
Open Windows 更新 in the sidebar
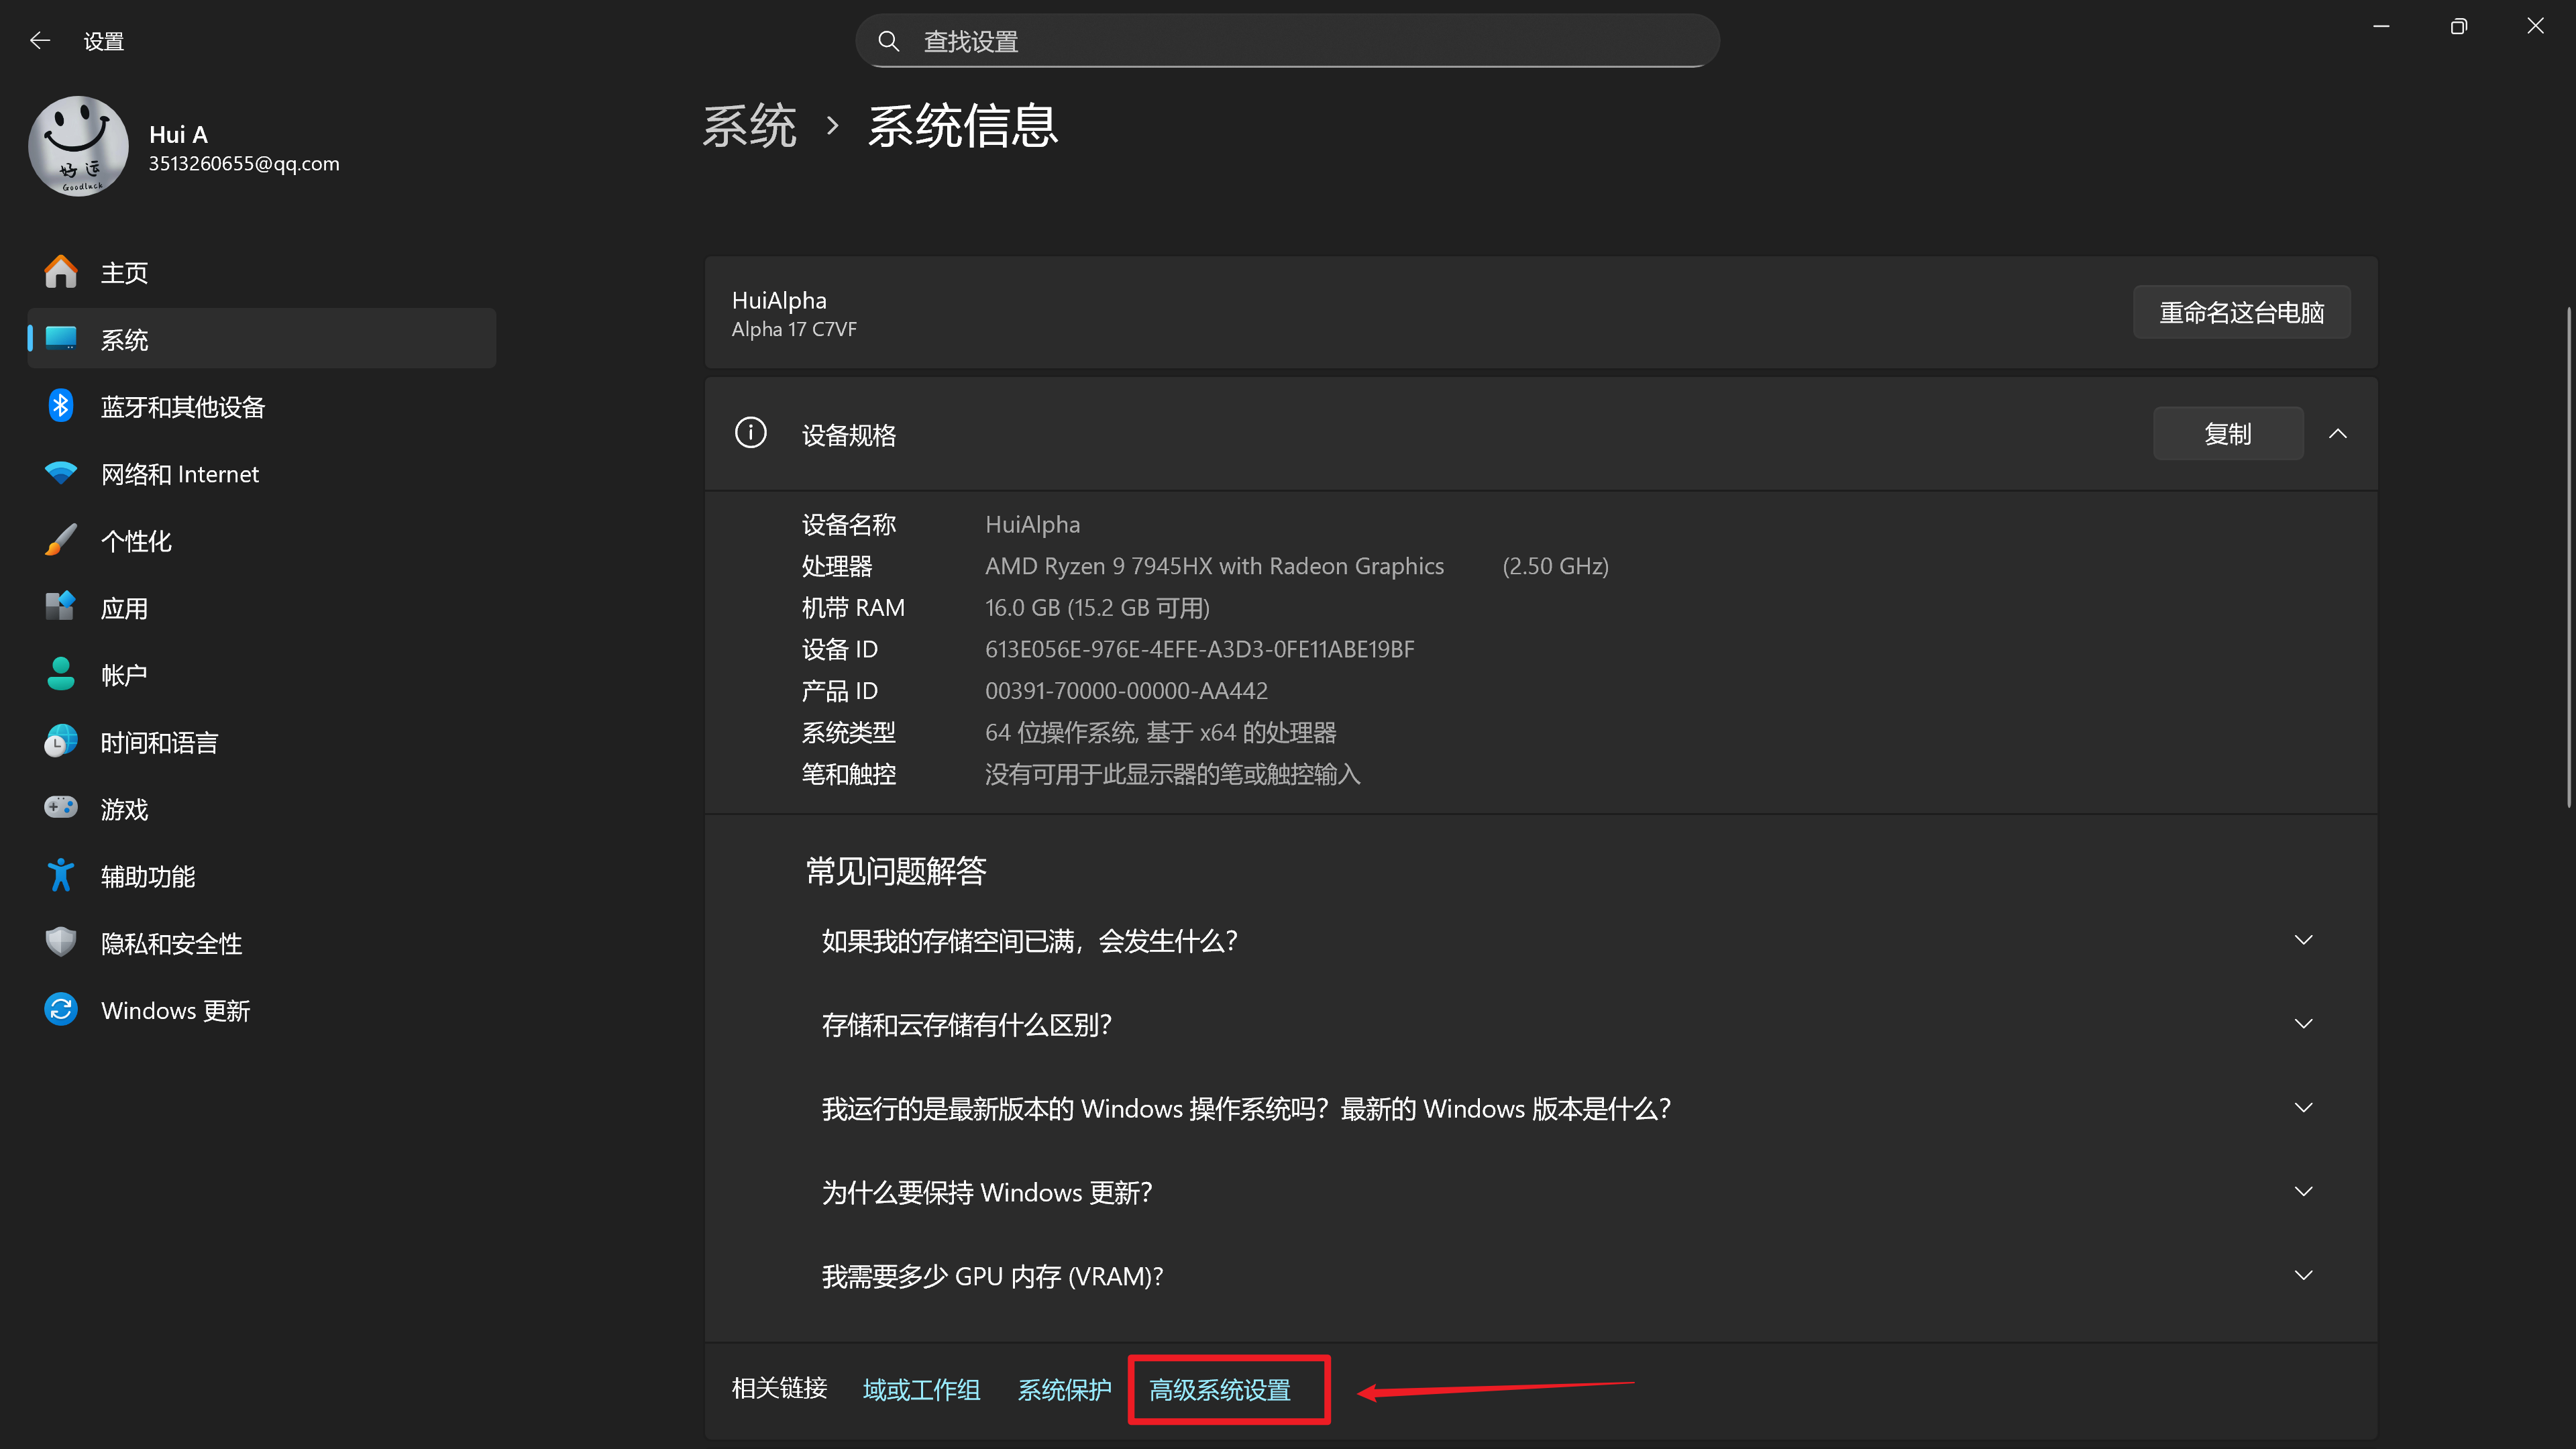pos(262,1009)
